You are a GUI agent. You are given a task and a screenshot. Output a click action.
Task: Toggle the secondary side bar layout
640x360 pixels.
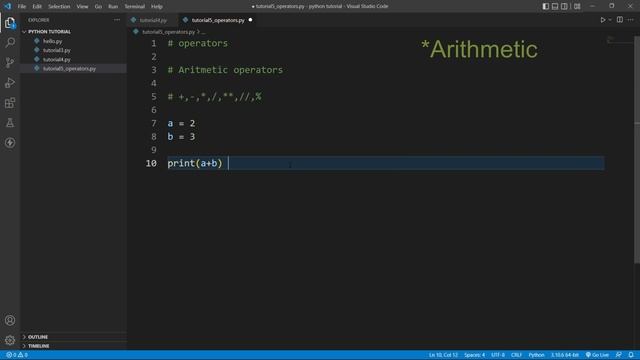(564, 6)
